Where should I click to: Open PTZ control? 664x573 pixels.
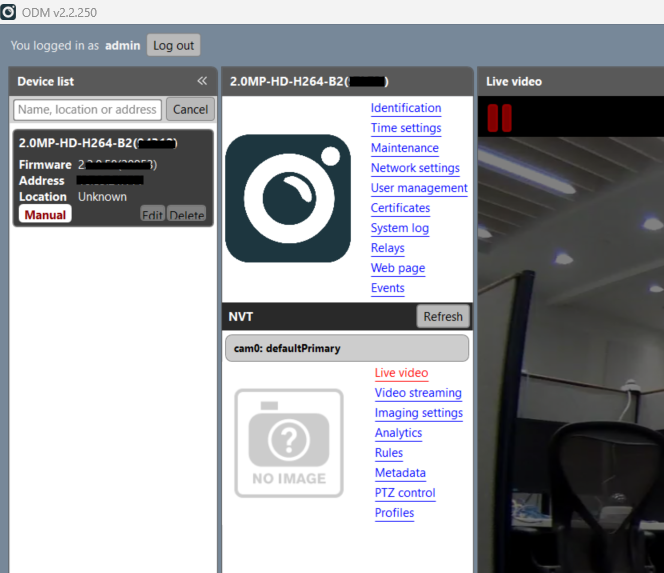tap(405, 493)
